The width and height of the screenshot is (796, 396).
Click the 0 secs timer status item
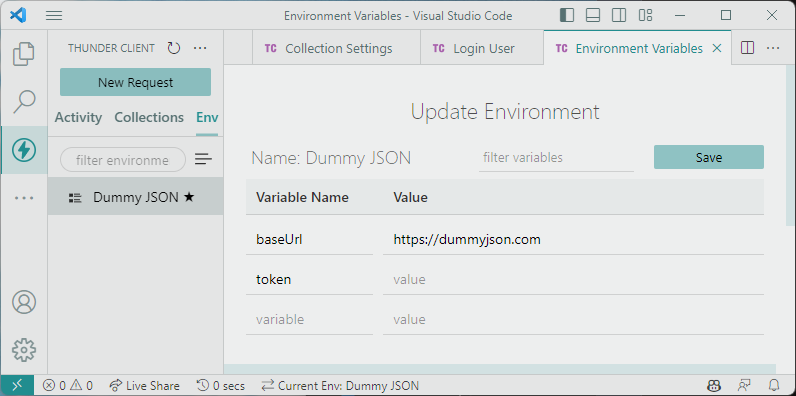coord(220,386)
